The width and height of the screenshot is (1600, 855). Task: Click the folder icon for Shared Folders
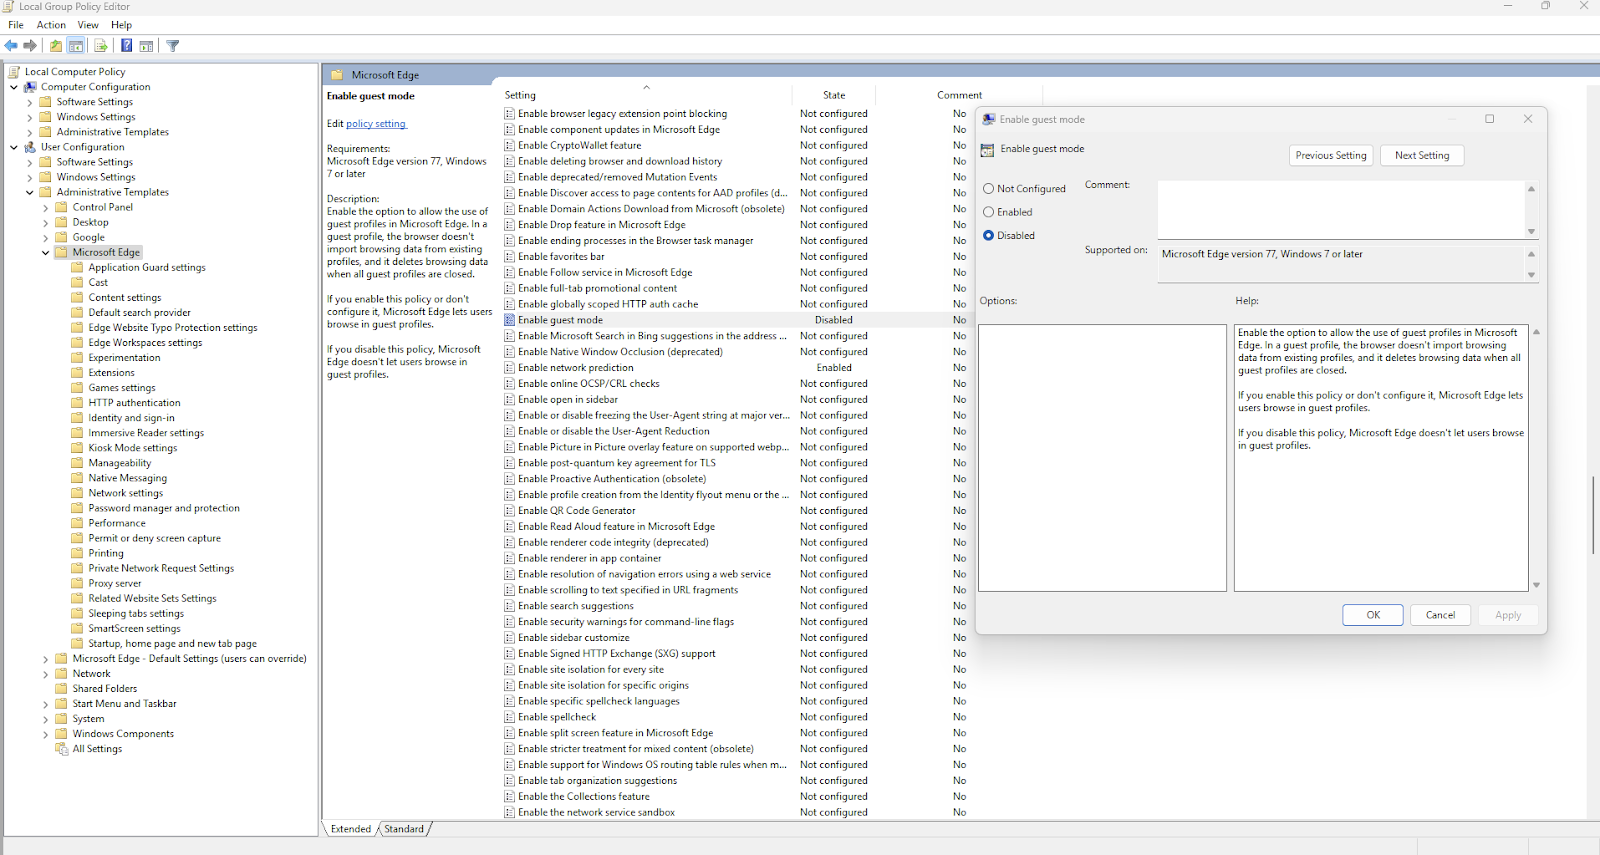coord(62,688)
